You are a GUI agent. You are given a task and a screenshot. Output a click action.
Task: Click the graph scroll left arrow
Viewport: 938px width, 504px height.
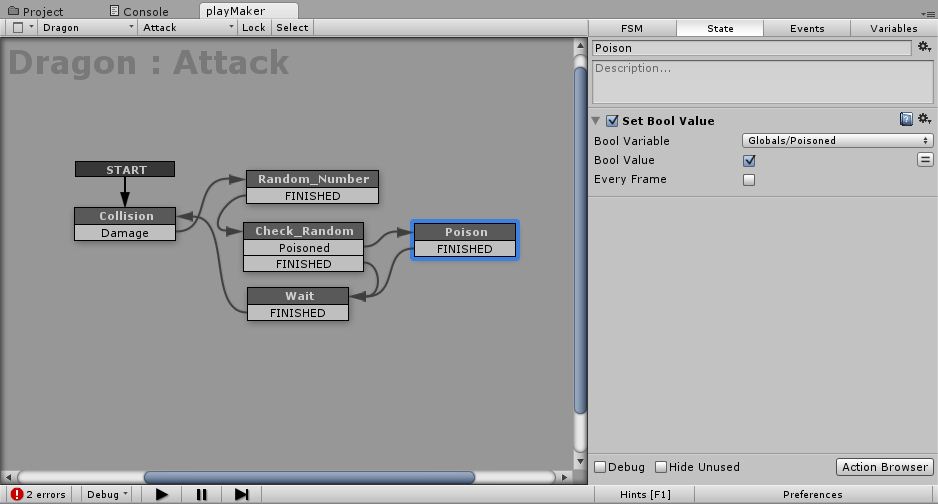click(x=8, y=477)
